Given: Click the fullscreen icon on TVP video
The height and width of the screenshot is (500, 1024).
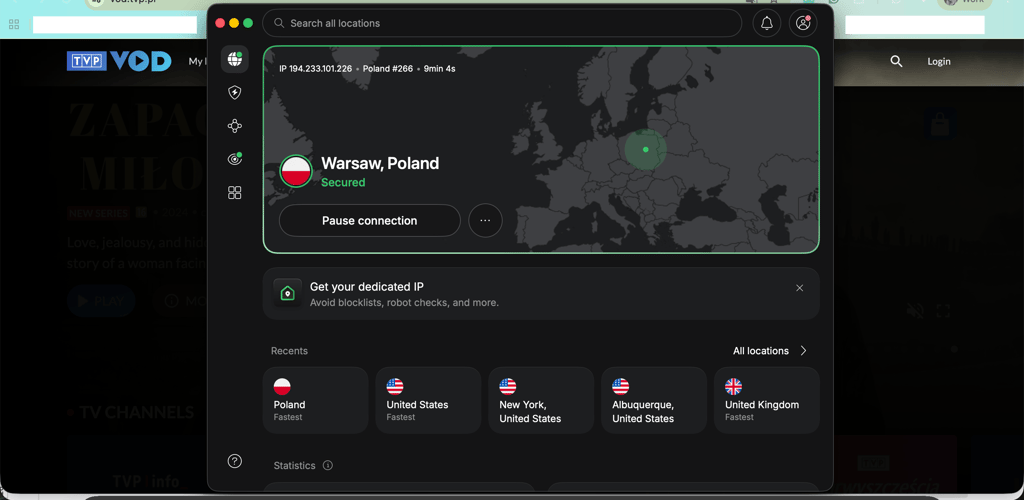Looking at the screenshot, I should coord(943,311).
